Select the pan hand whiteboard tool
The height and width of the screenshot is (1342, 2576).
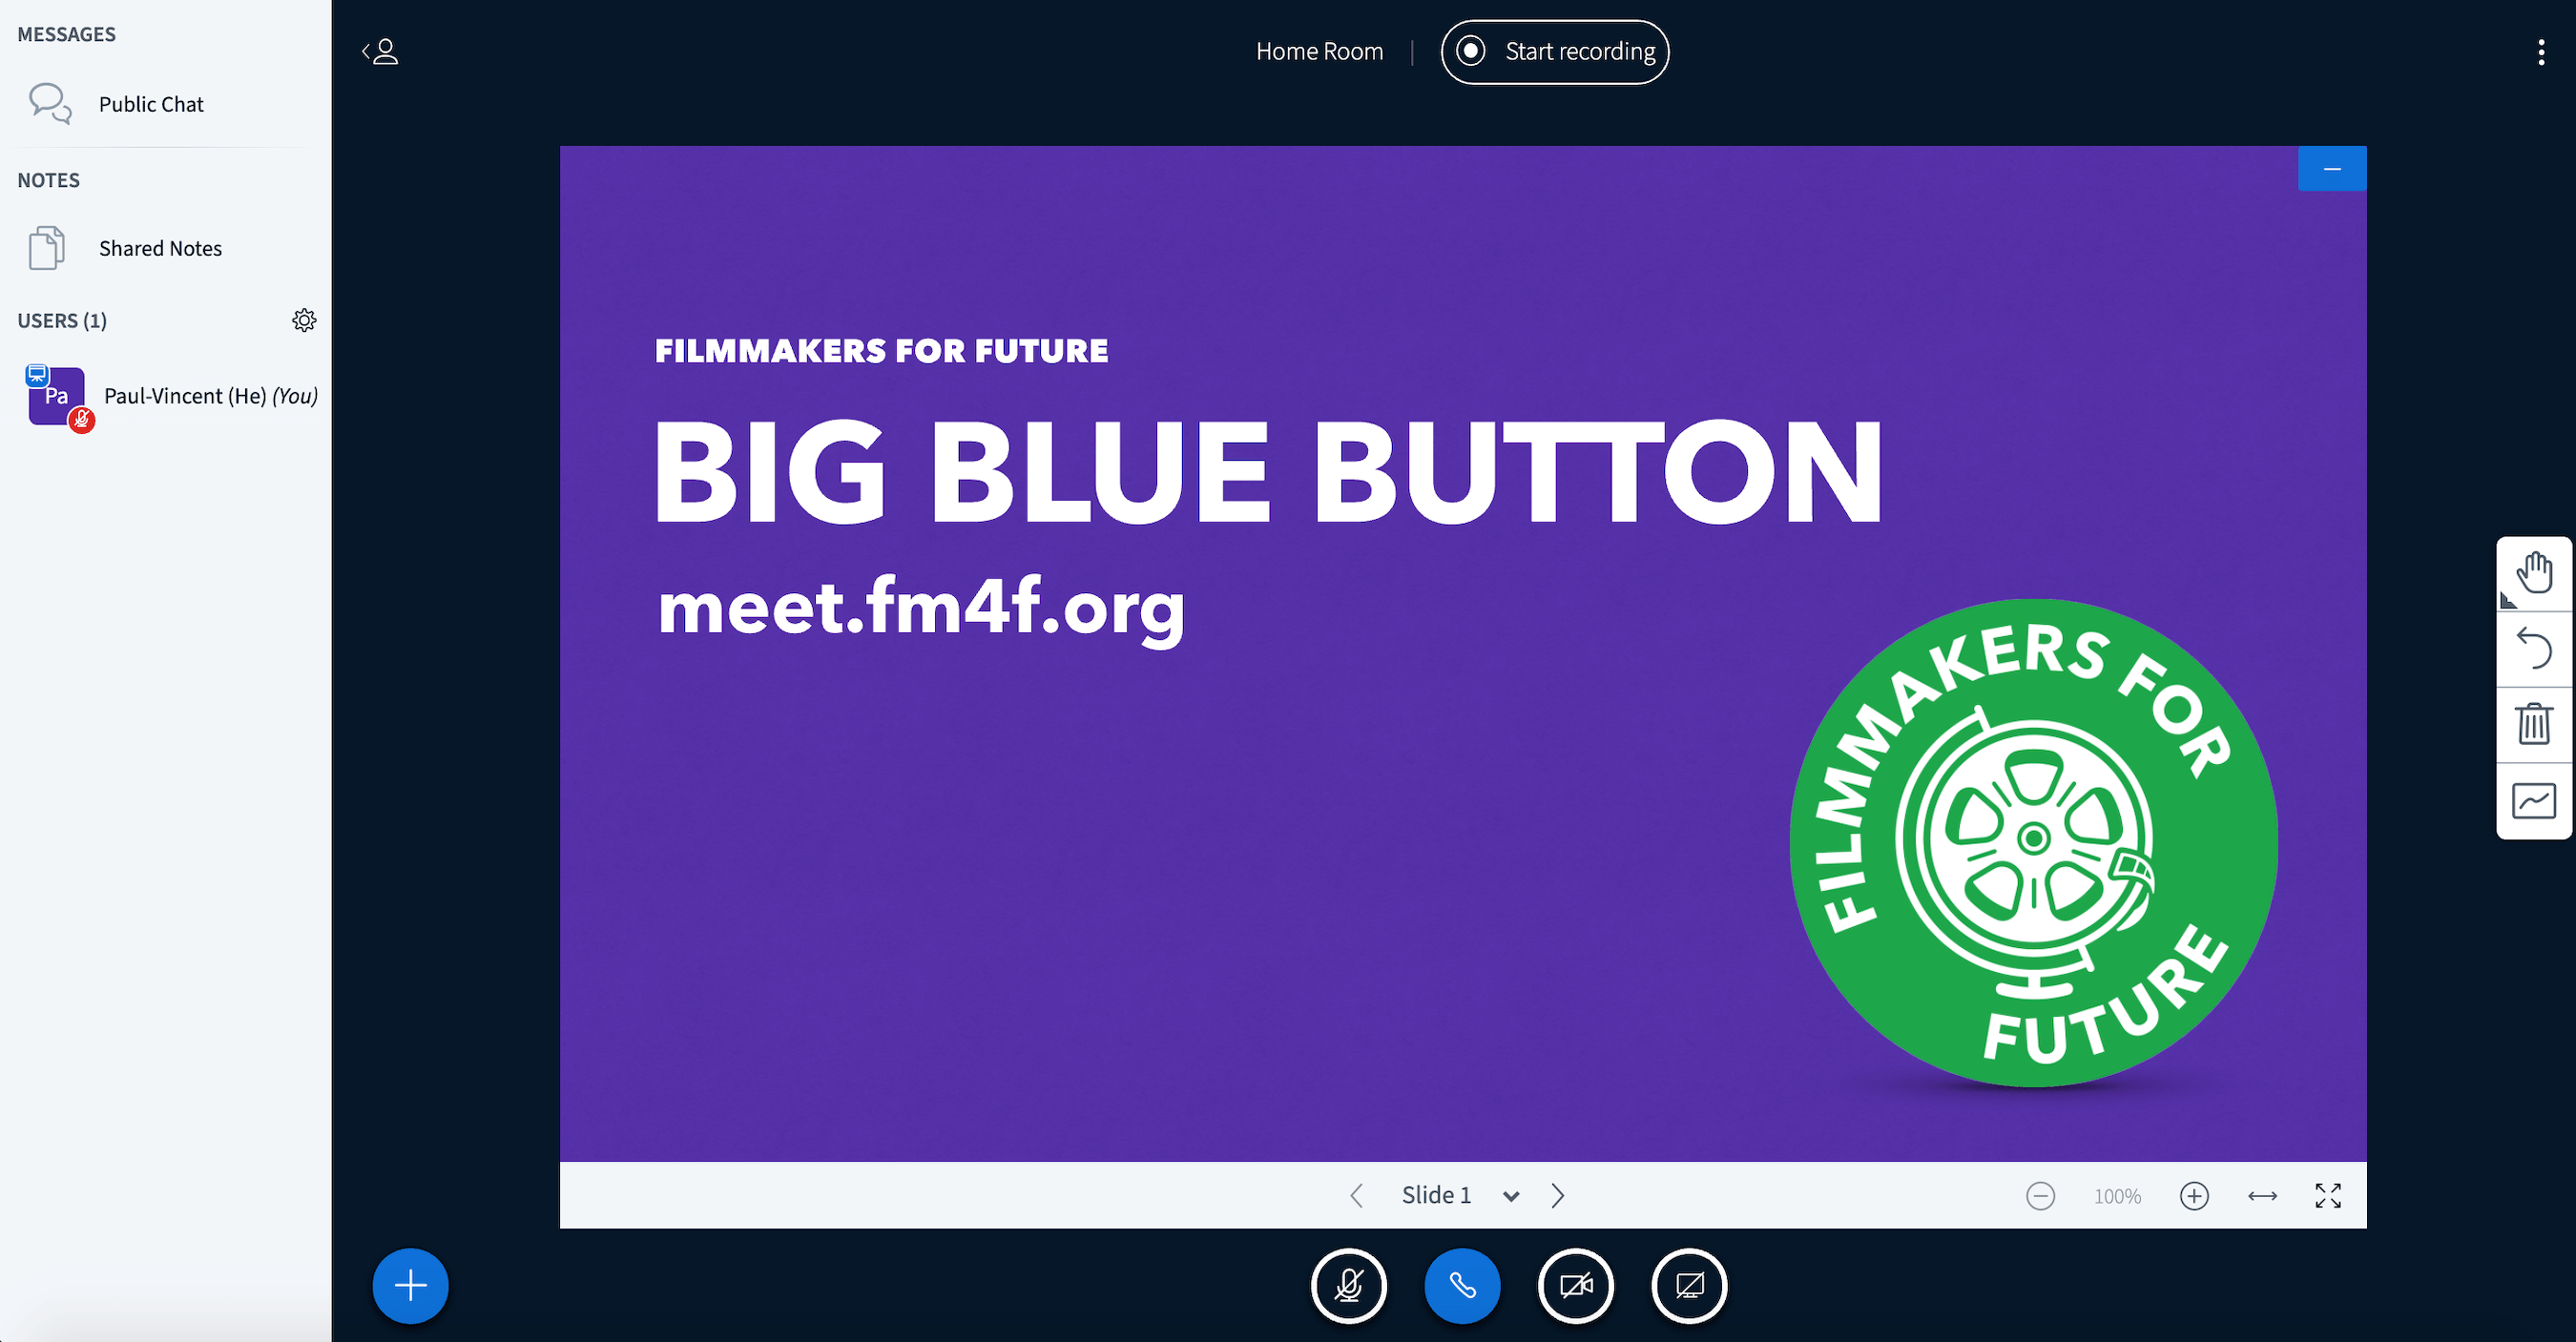click(x=2535, y=574)
